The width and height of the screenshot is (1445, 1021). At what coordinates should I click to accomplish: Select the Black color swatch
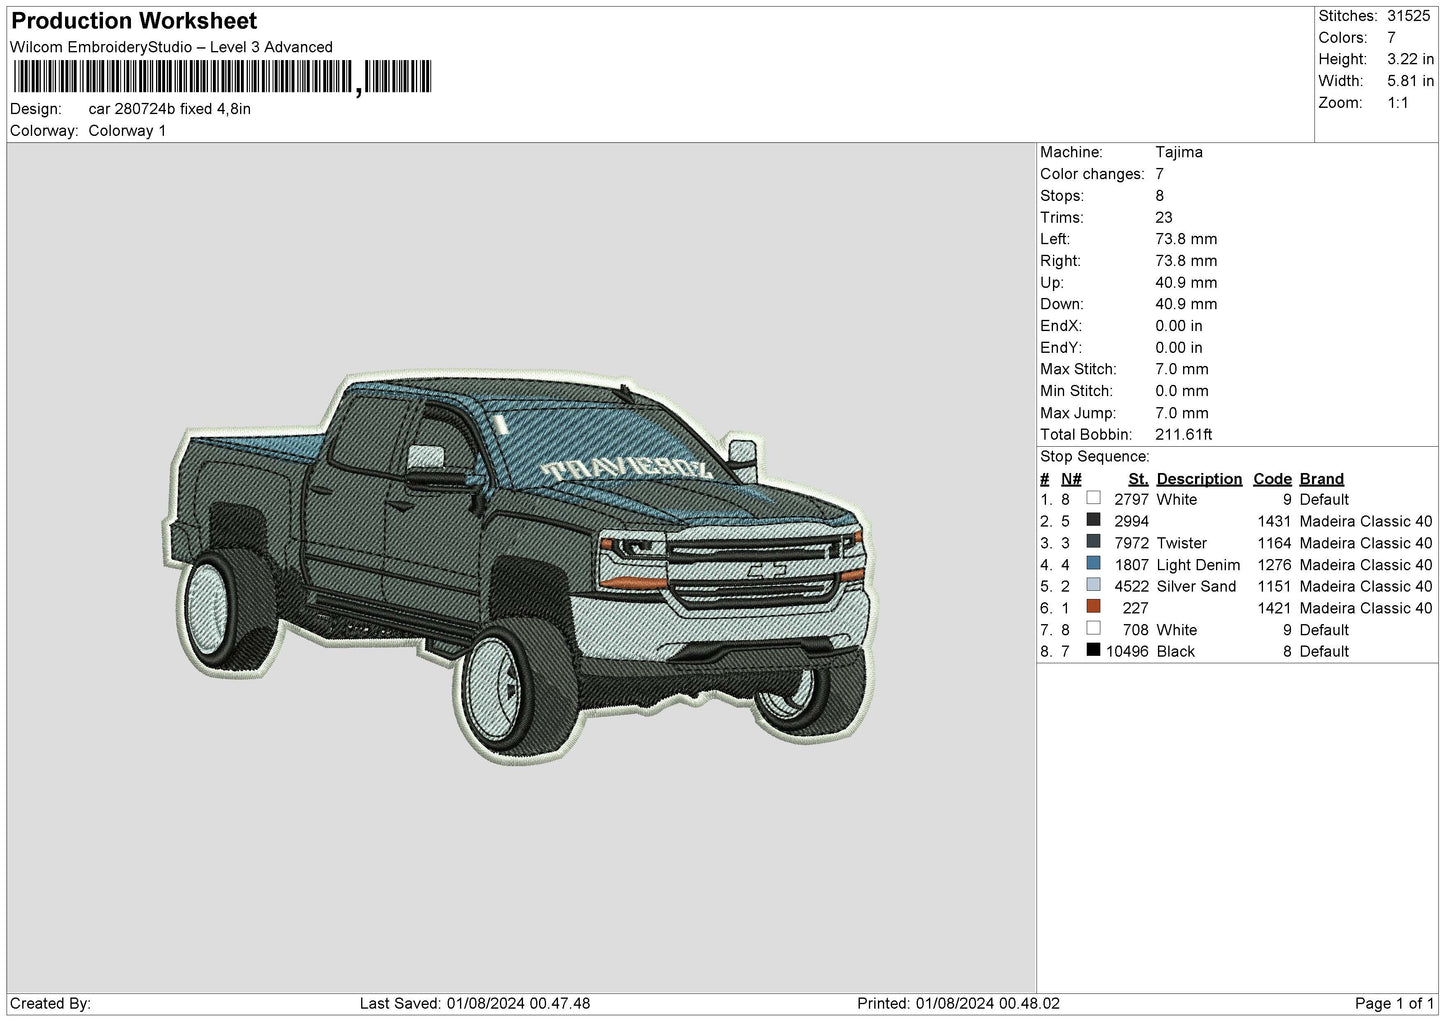click(1093, 650)
